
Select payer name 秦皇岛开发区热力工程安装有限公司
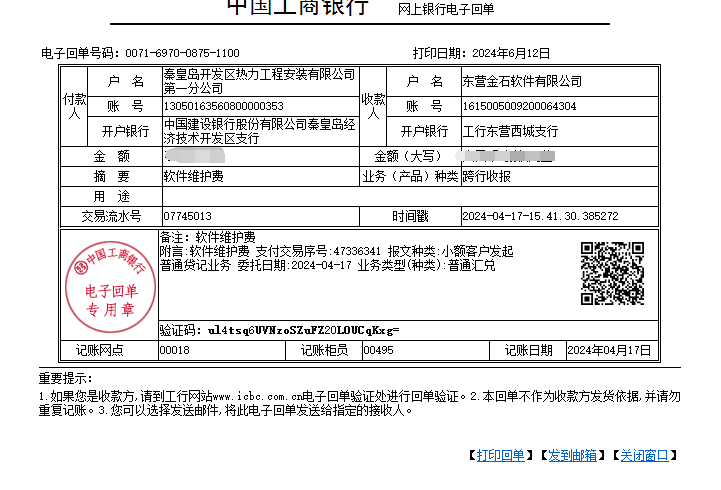259,74
